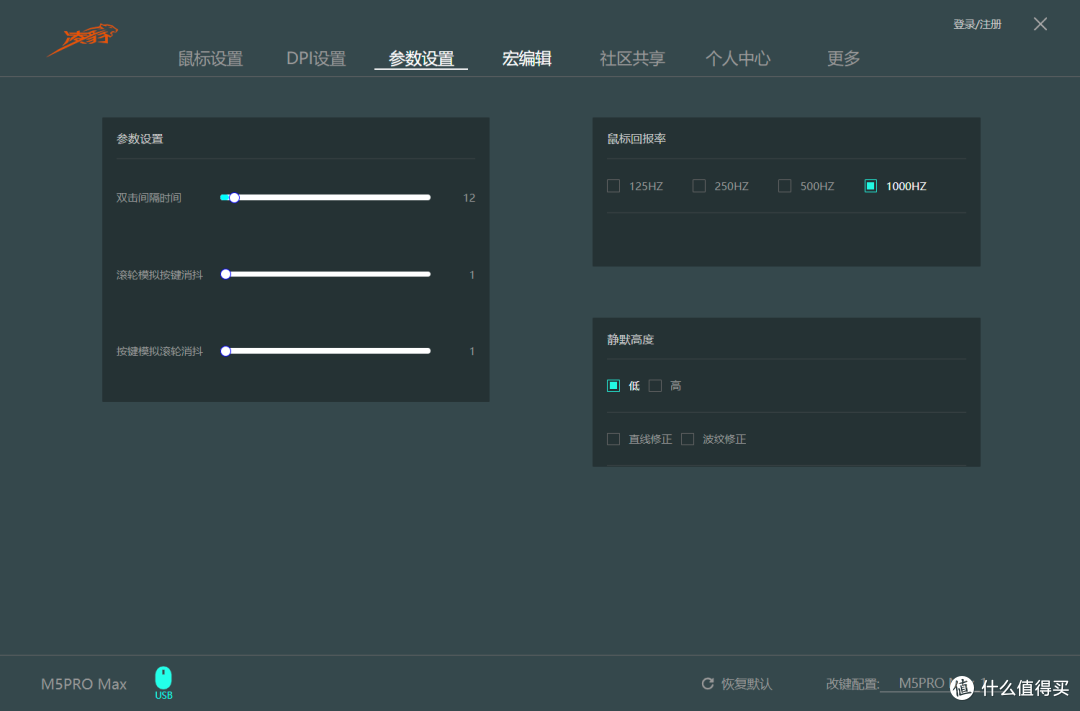Click the 双击间隔时间 value 12

(469, 198)
